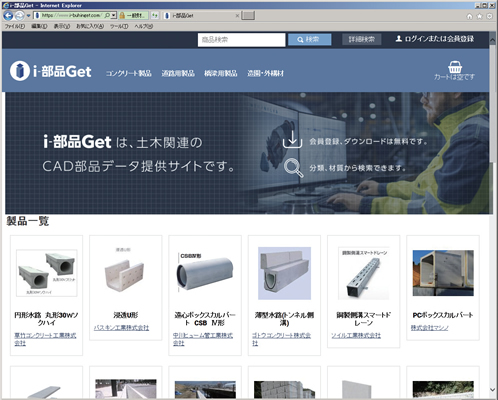Expand recent pages dropdown next to forward
Image resolution: width=498 pixels, height=400 pixels.
coord(28,16)
